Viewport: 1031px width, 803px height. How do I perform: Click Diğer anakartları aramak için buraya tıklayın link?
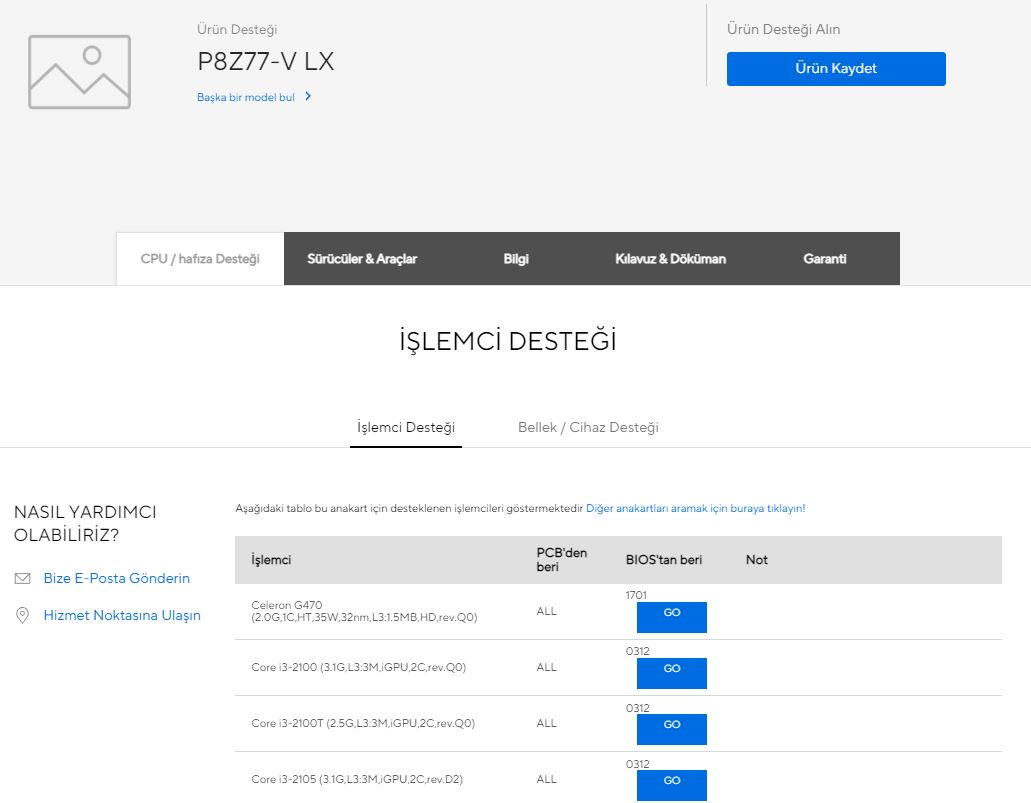point(695,508)
